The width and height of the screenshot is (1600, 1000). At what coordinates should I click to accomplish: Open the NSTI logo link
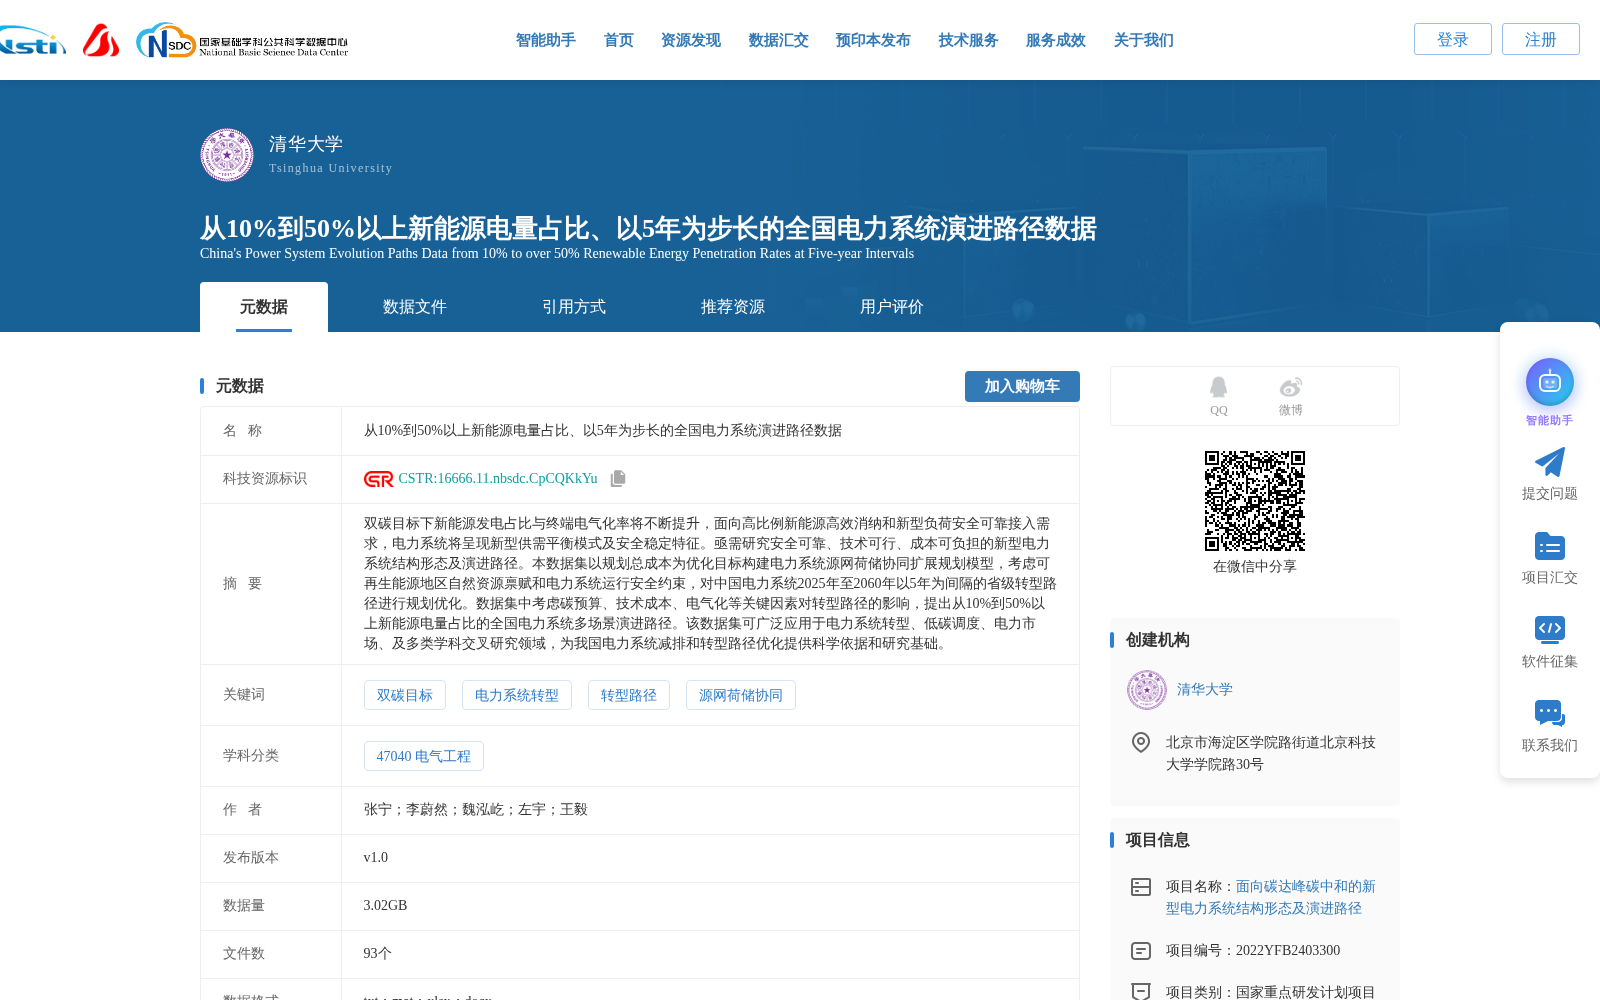pos(33,40)
